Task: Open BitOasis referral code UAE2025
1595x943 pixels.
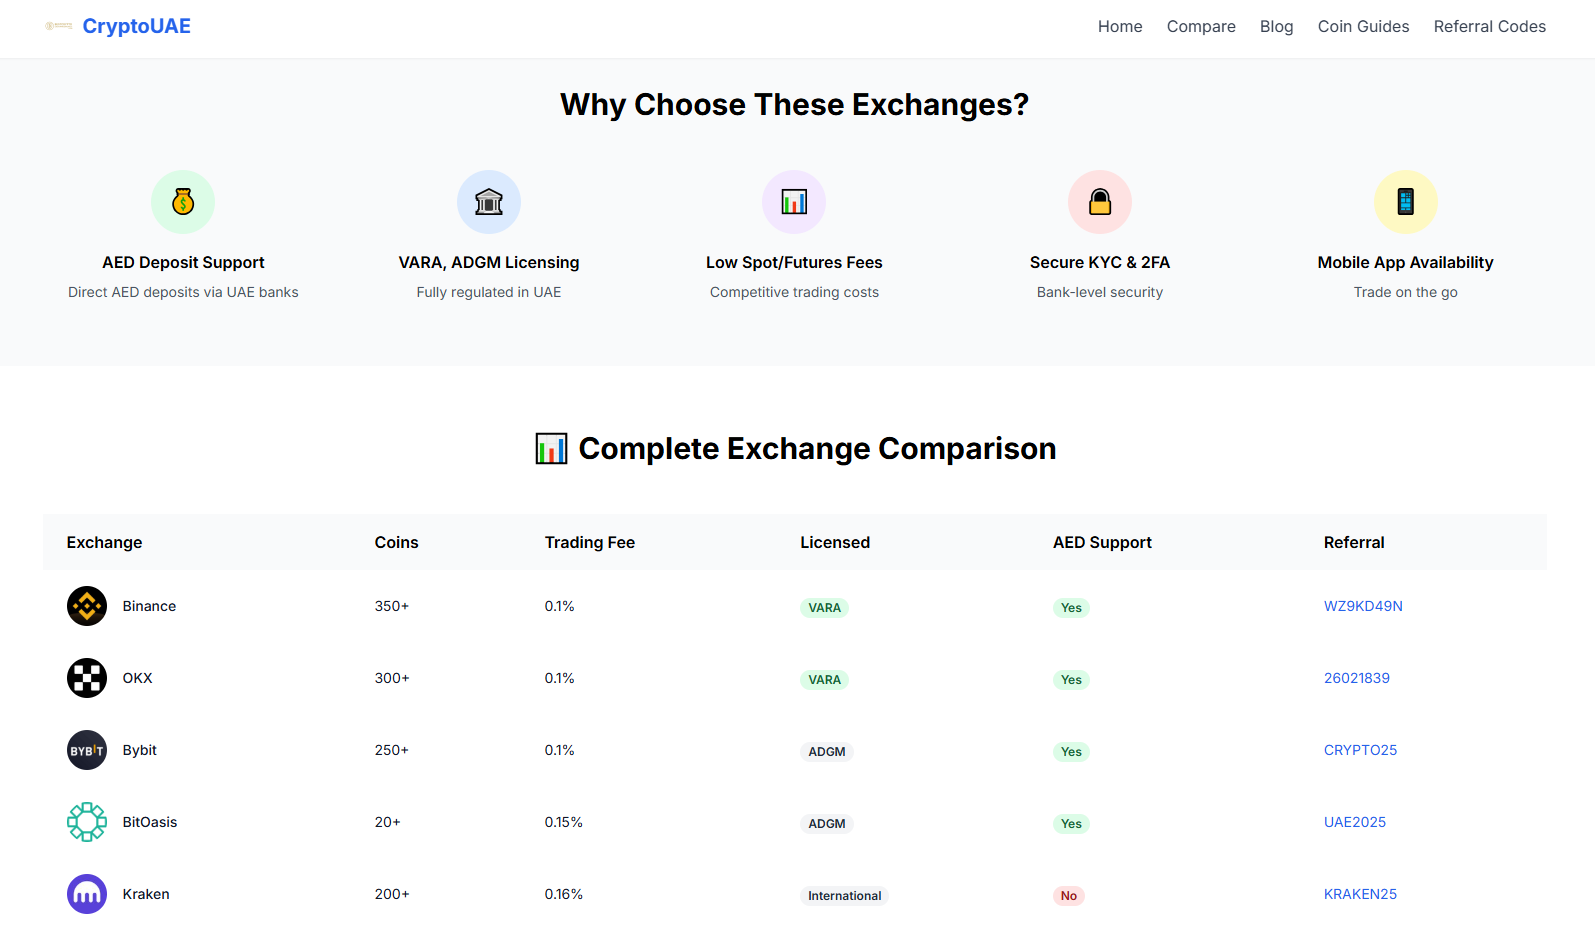Action: [1355, 822]
